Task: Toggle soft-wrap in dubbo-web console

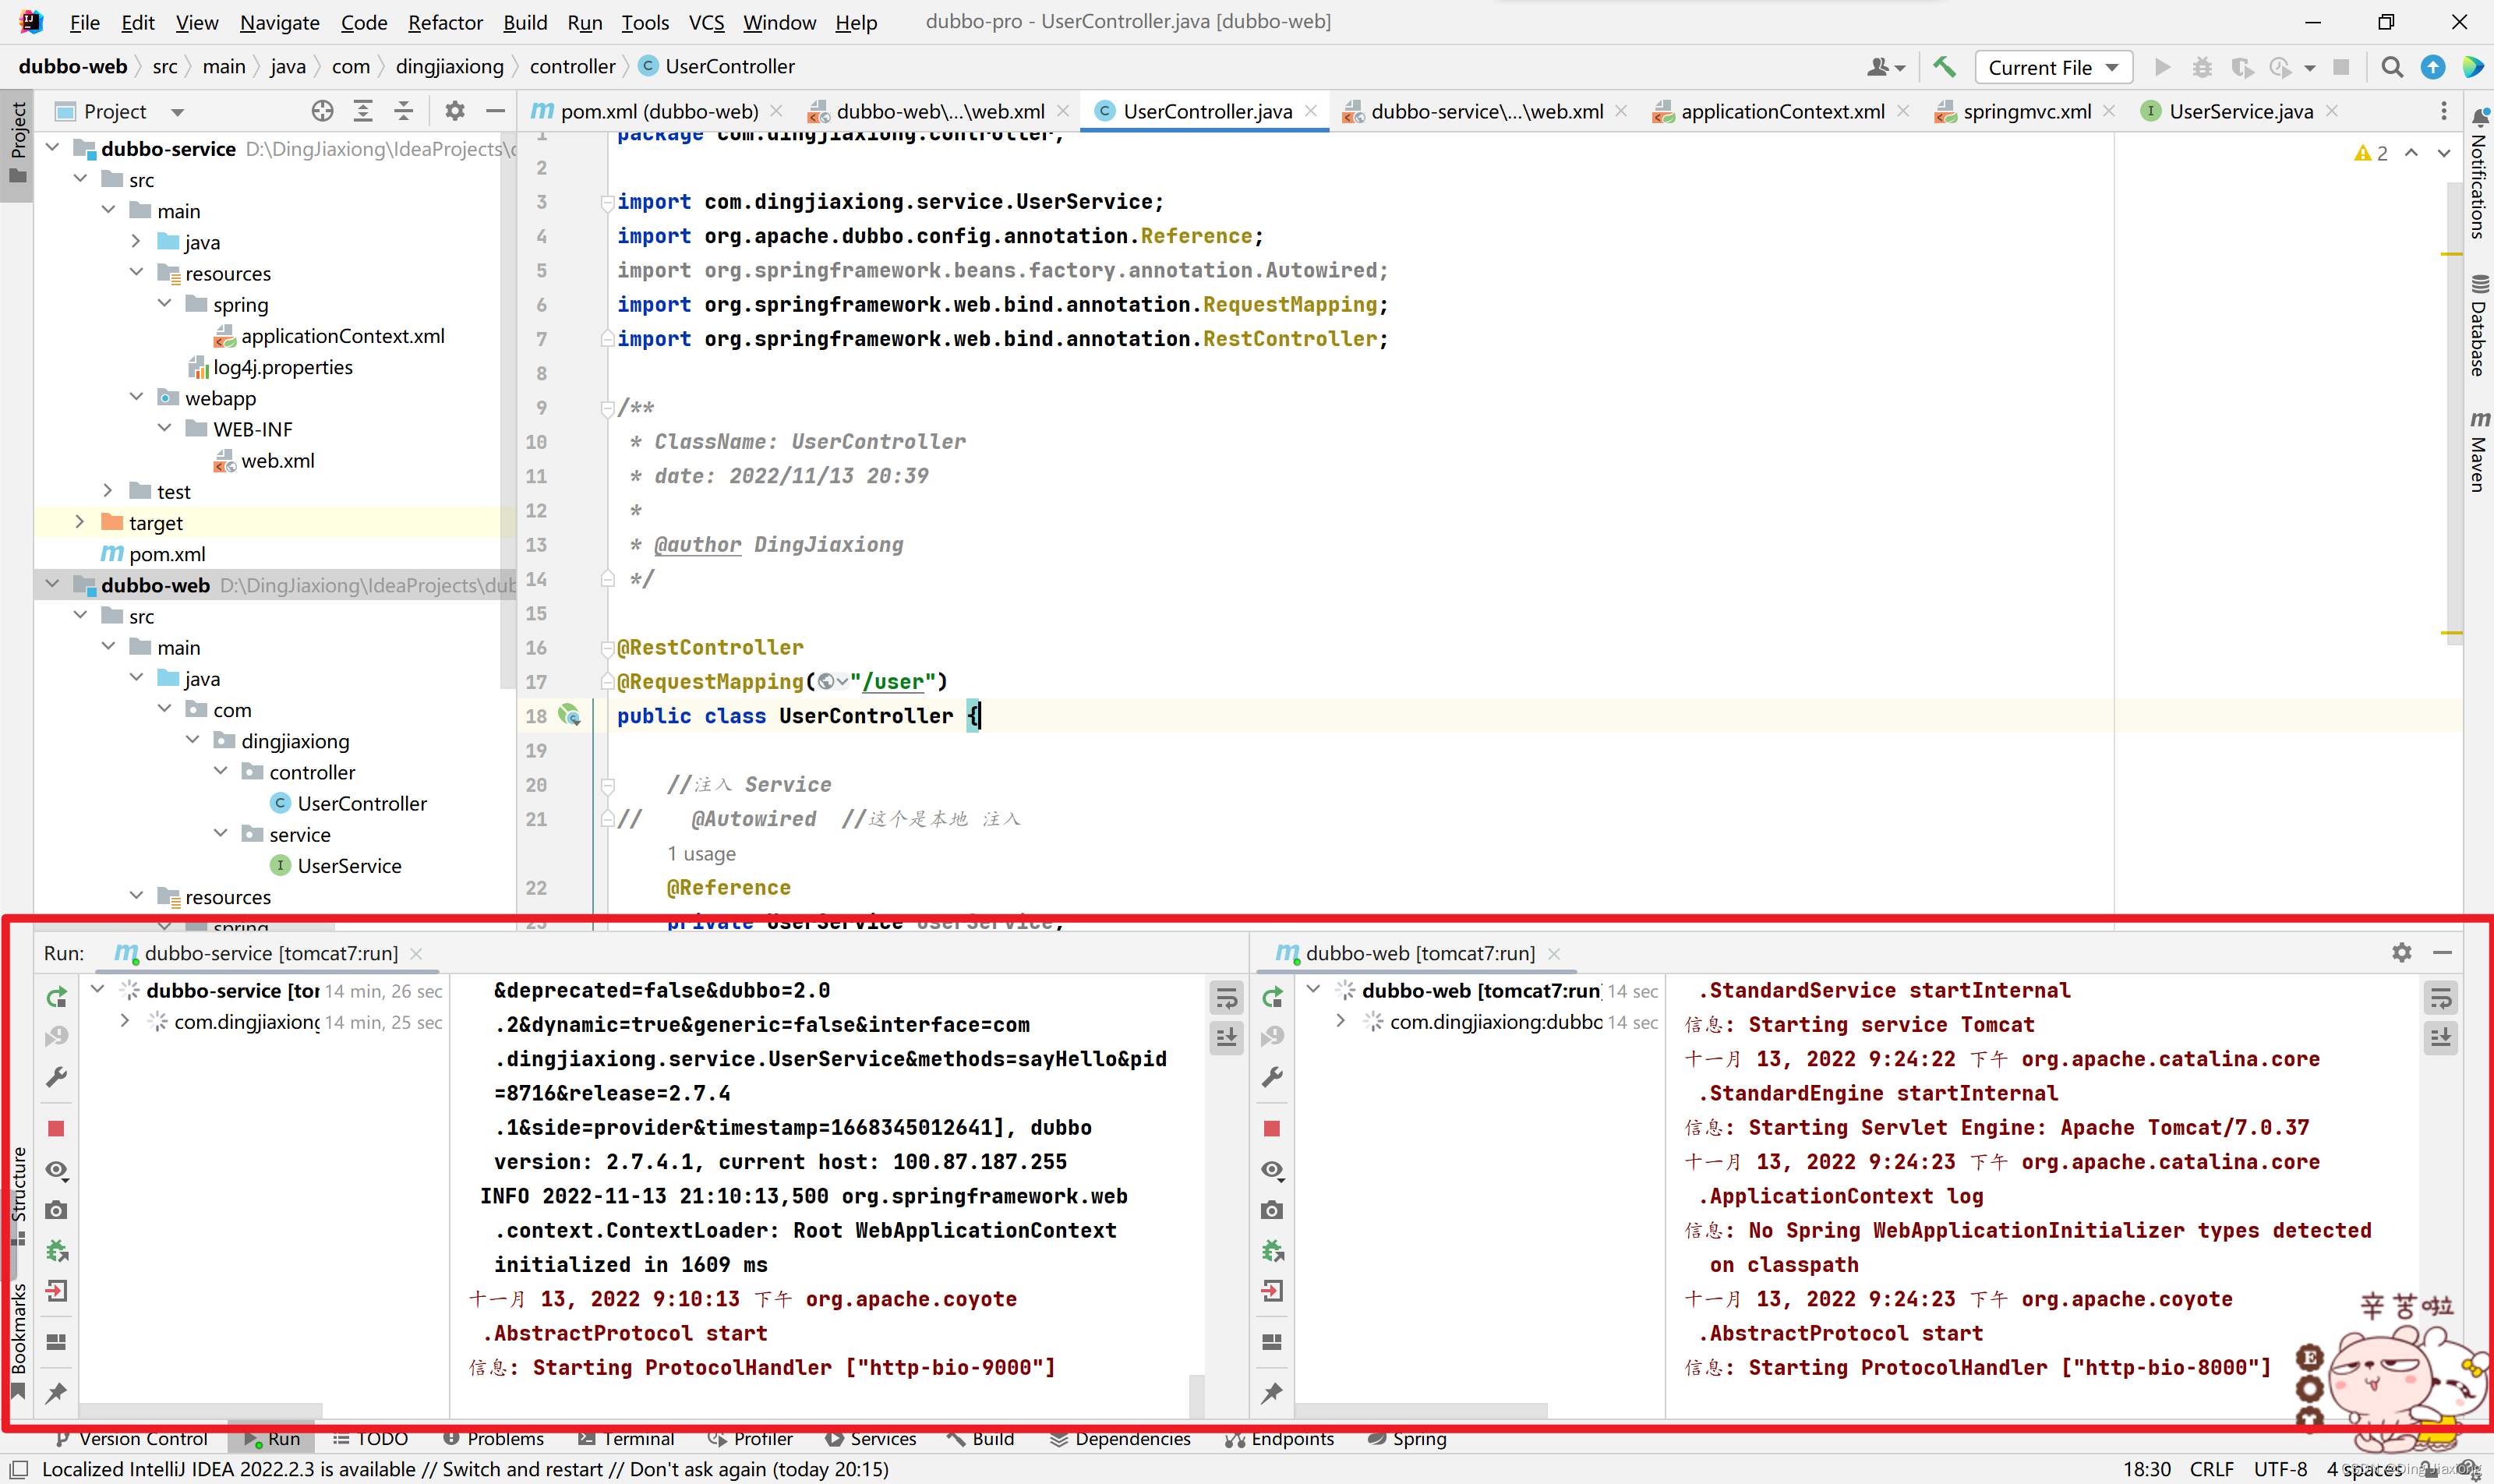Action: click(2441, 997)
